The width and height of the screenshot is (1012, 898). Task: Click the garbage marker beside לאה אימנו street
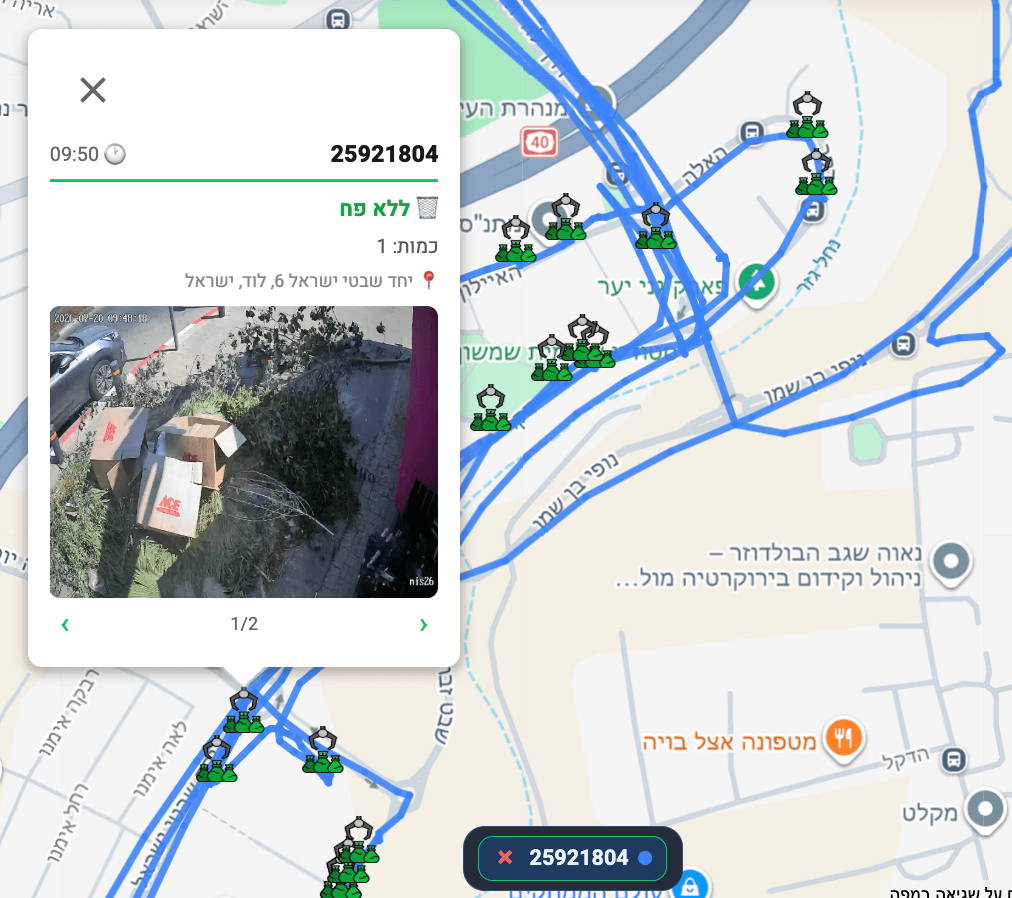(x=216, y=759)
